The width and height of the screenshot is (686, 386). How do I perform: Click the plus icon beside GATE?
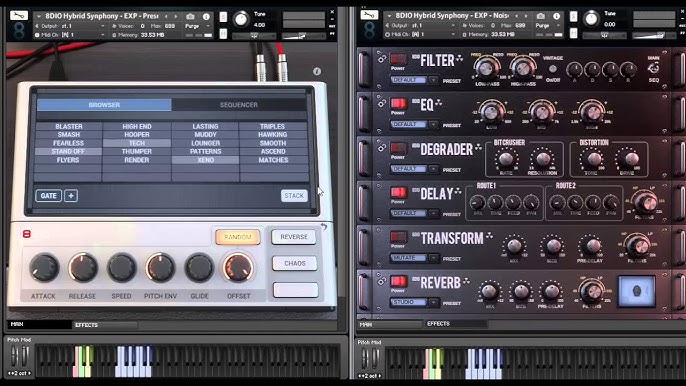pos(71,196)
